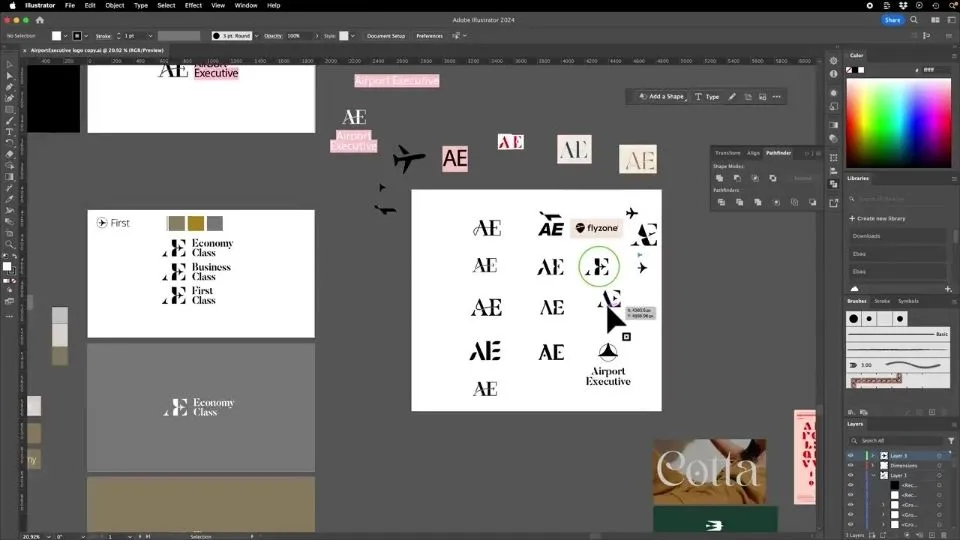
Task: Click the pencil edit icon in contextual bar
Action: point(732,97)
